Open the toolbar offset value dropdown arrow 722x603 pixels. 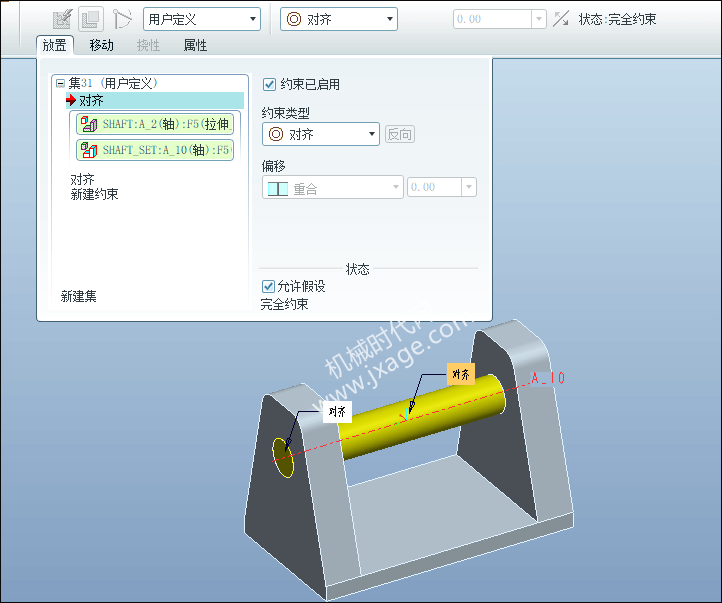pos(539,19)
